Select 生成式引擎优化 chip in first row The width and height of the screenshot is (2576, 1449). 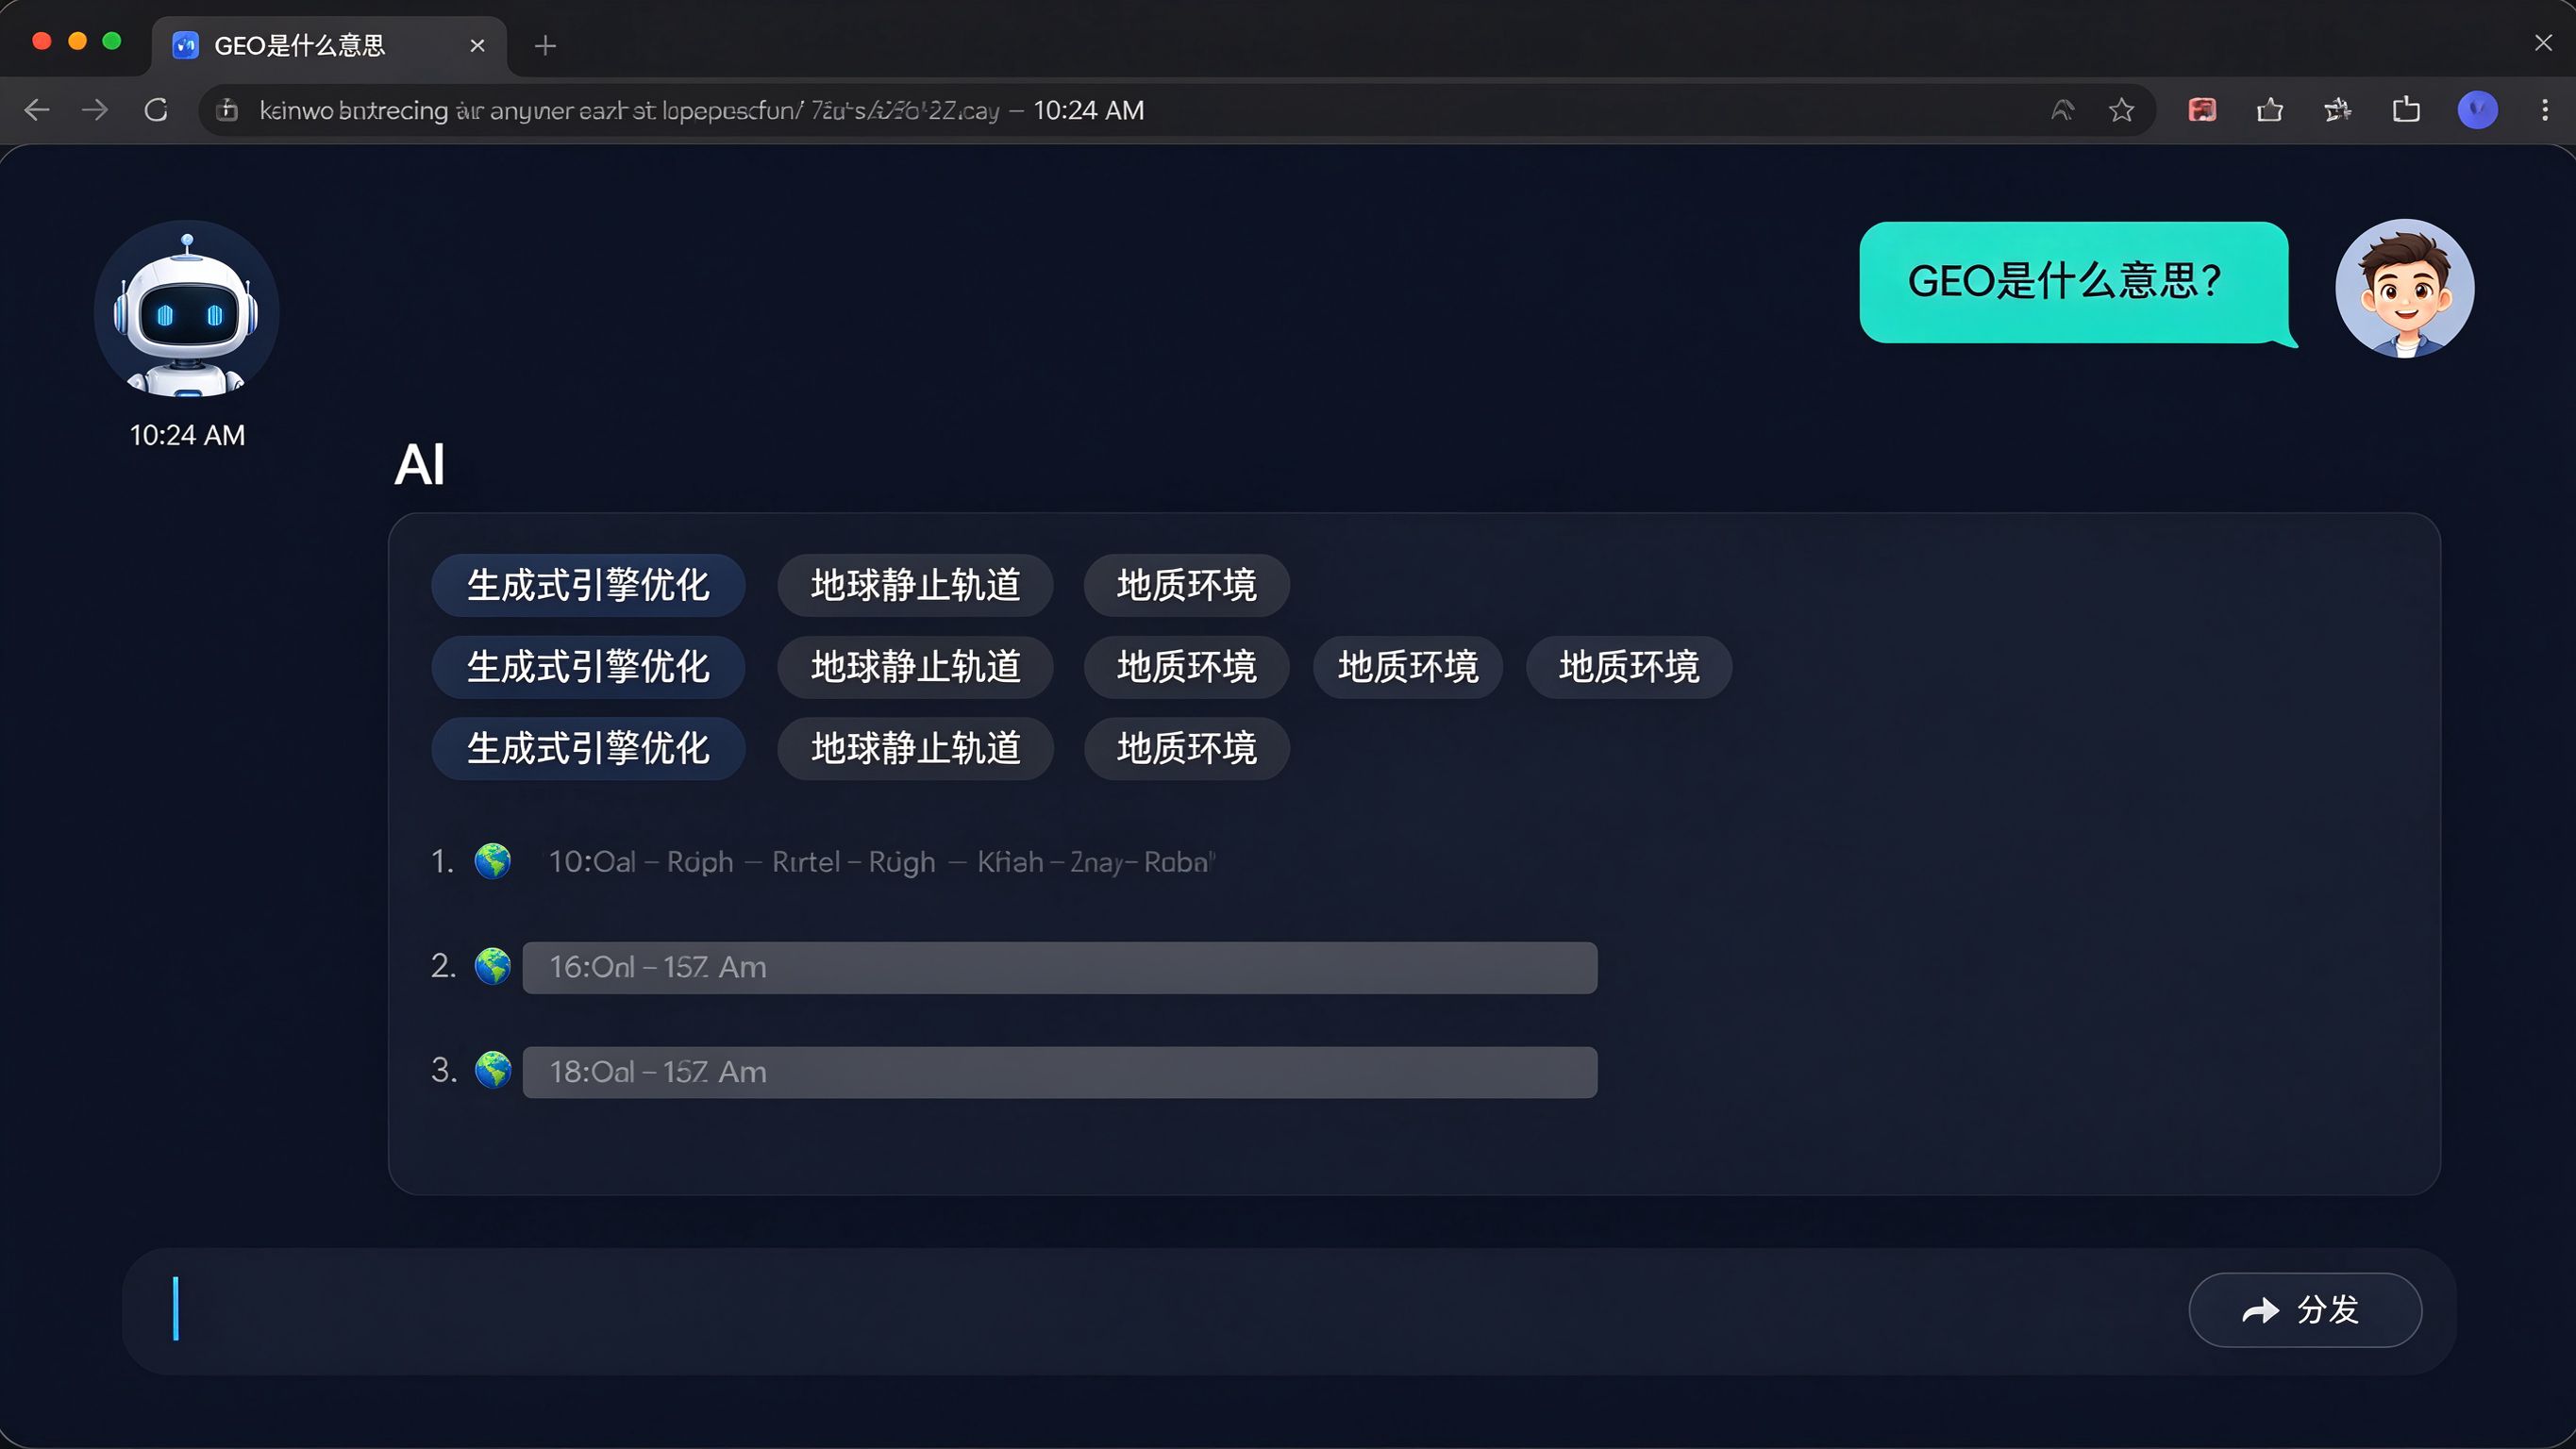pyautogui.click(x=588, y=586)
